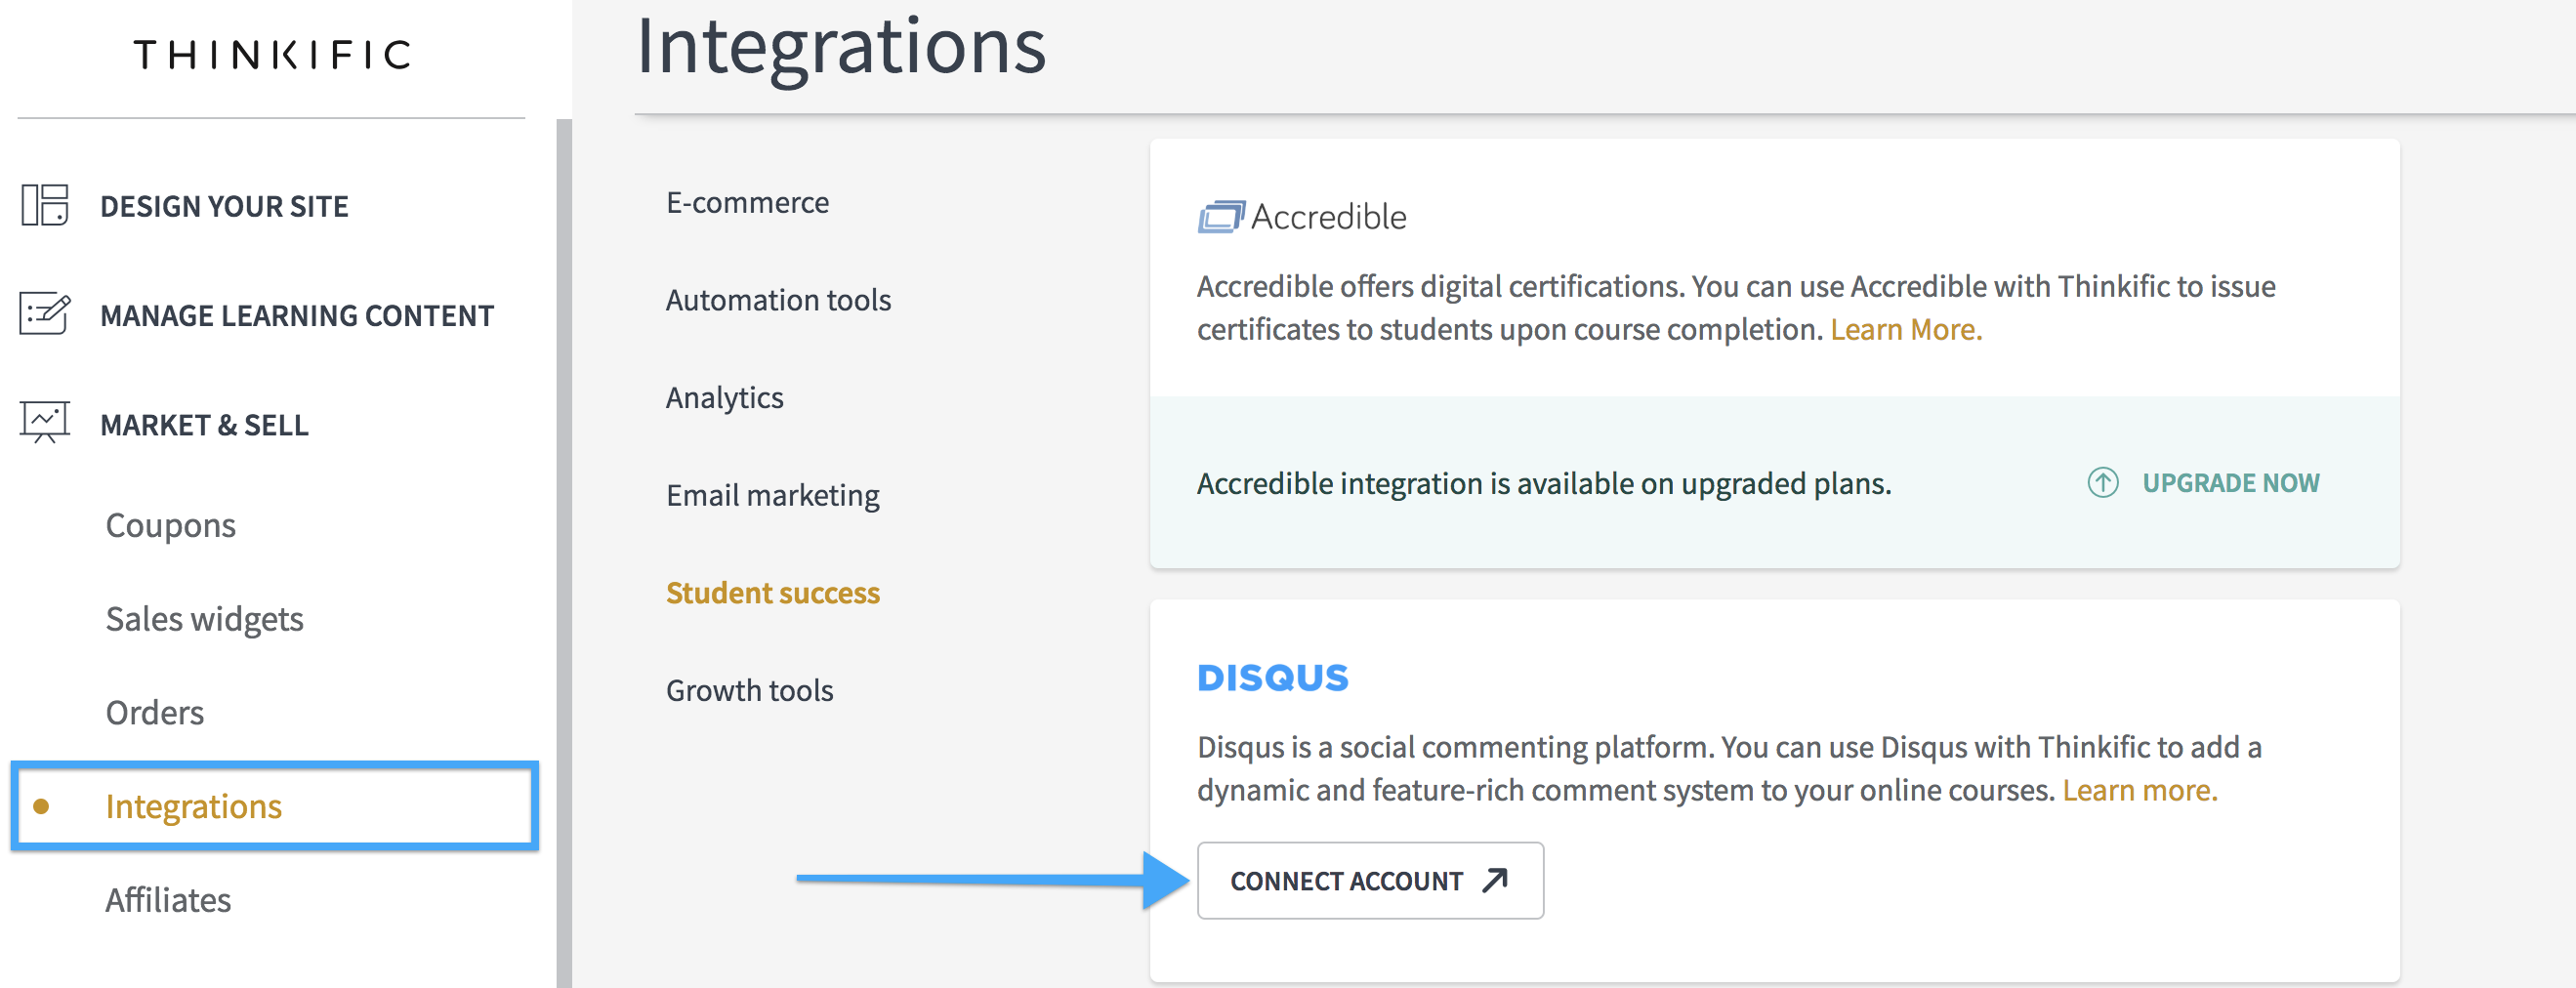Follow Disqus Learn more link
Screen dimensions: 2576x988
(2139, 790)
